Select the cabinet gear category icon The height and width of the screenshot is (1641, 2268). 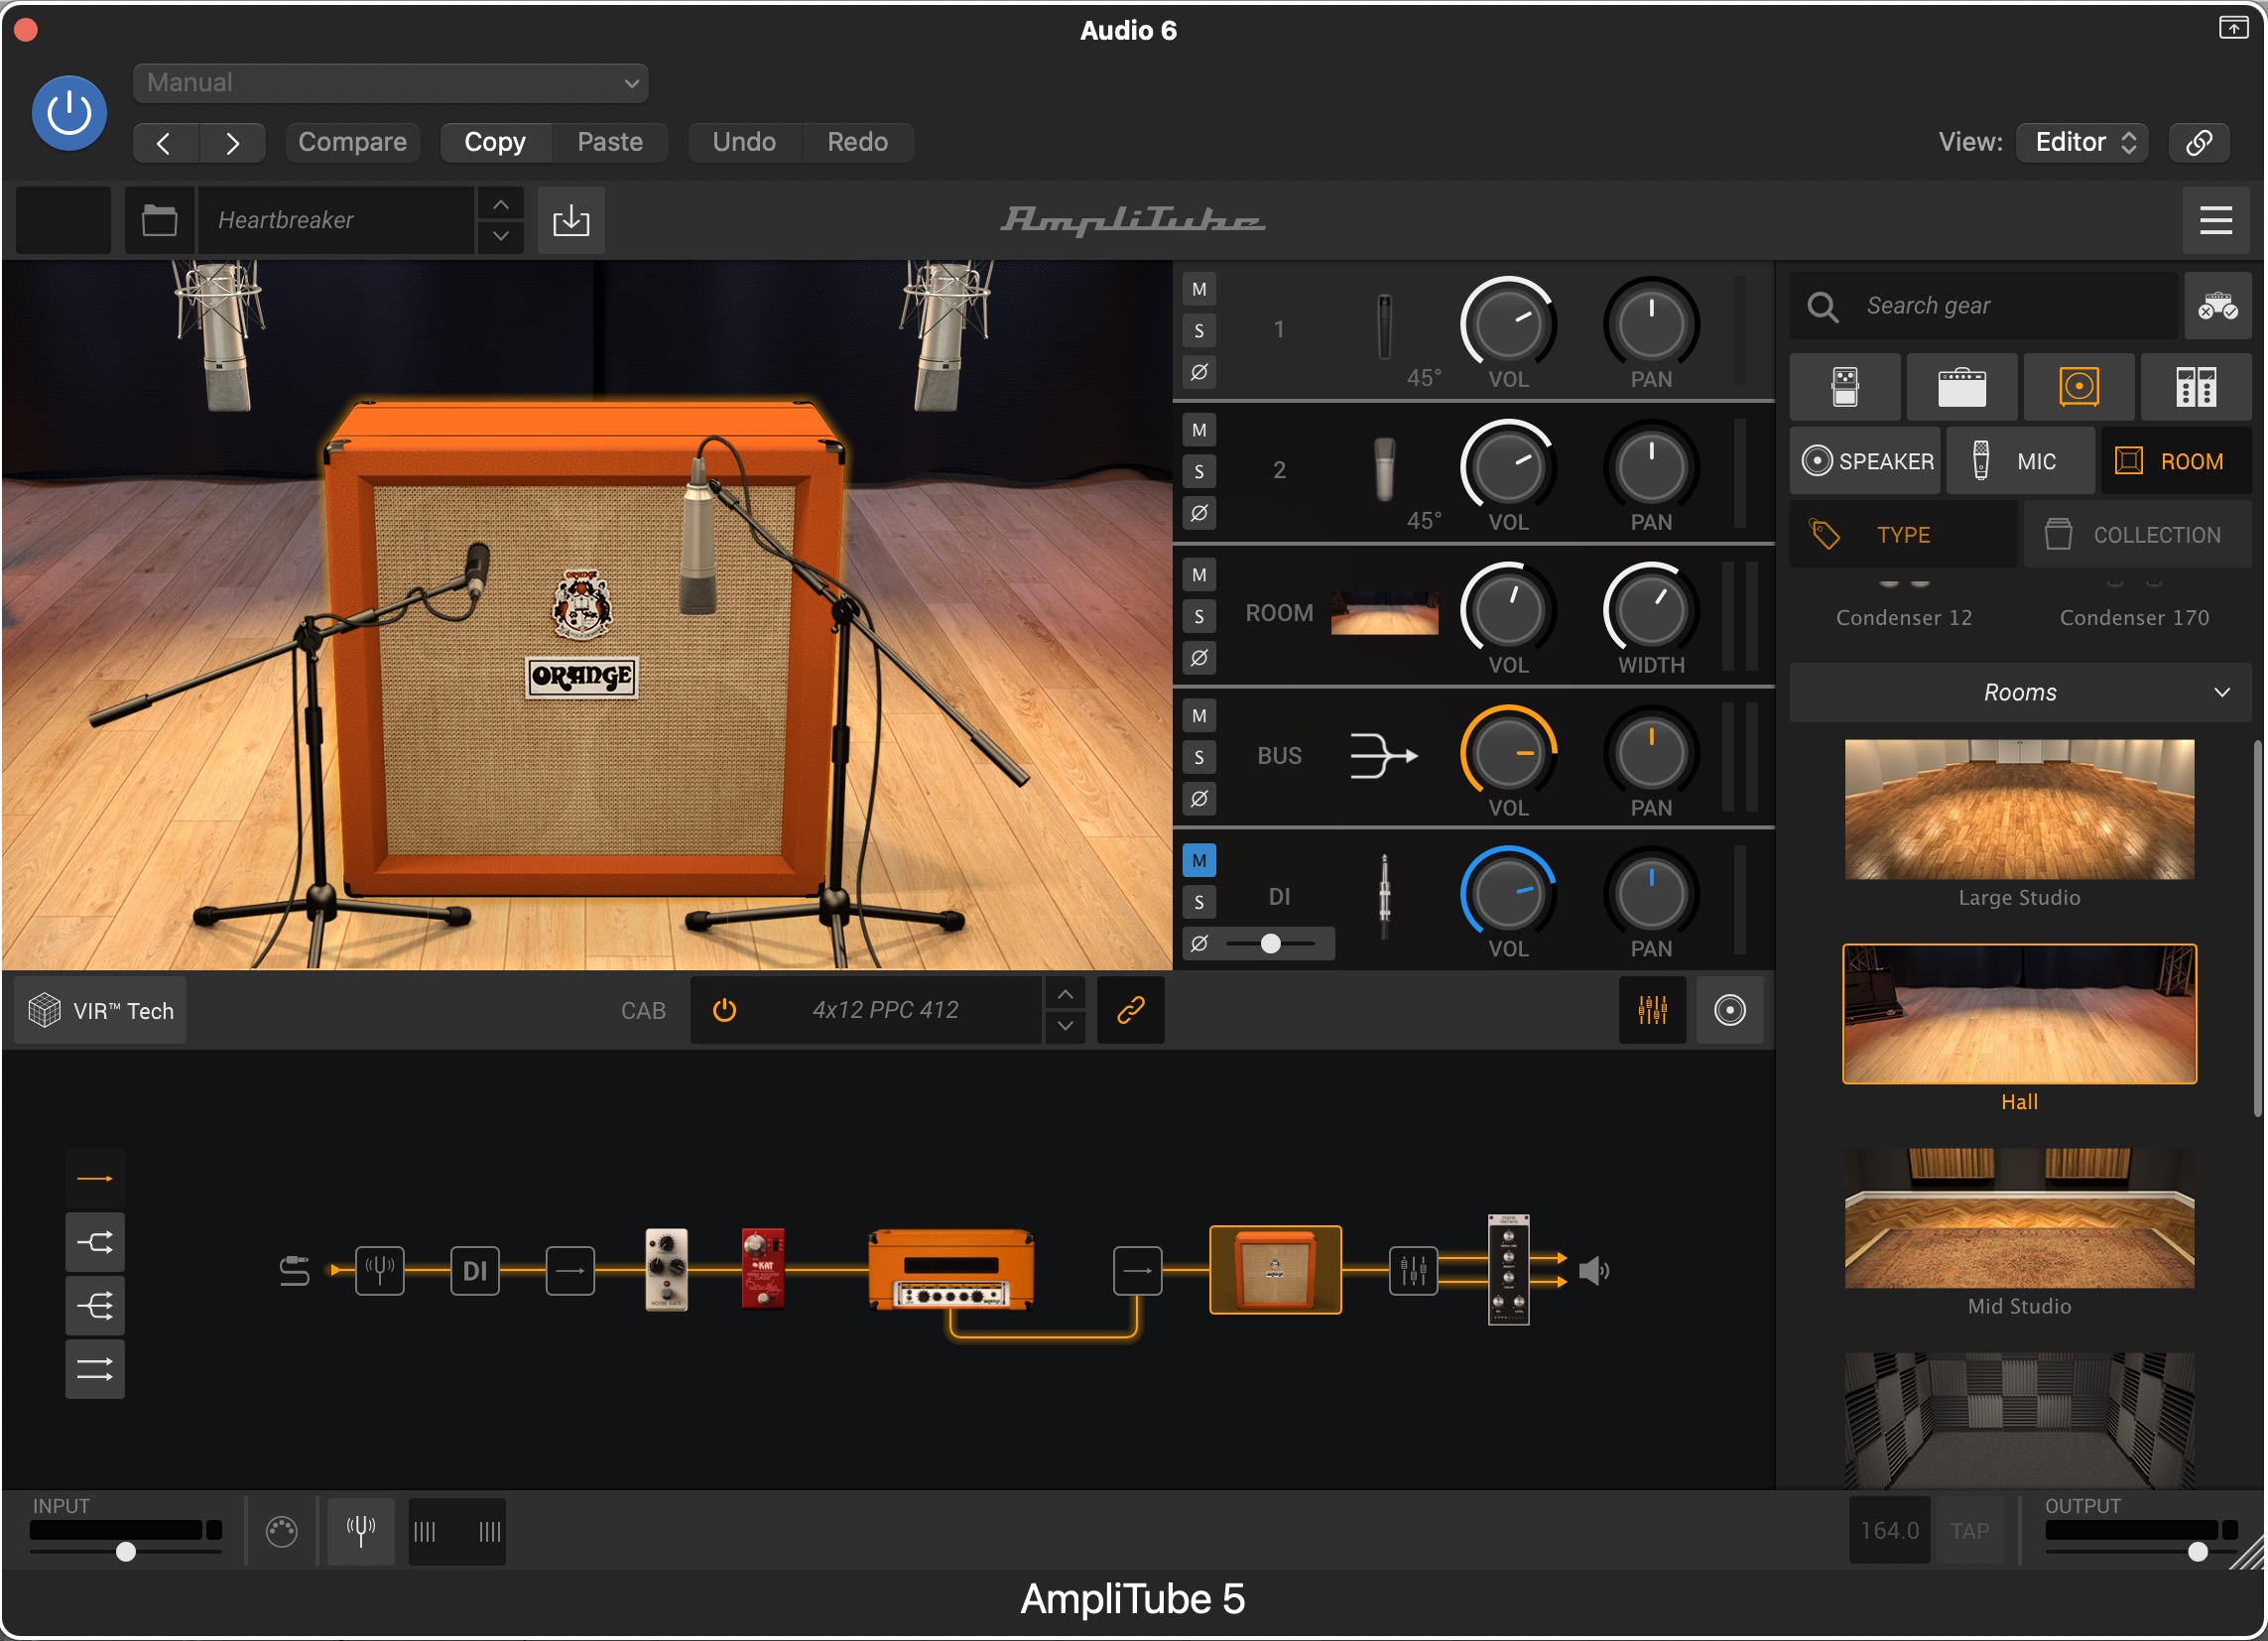[2079, 387]
